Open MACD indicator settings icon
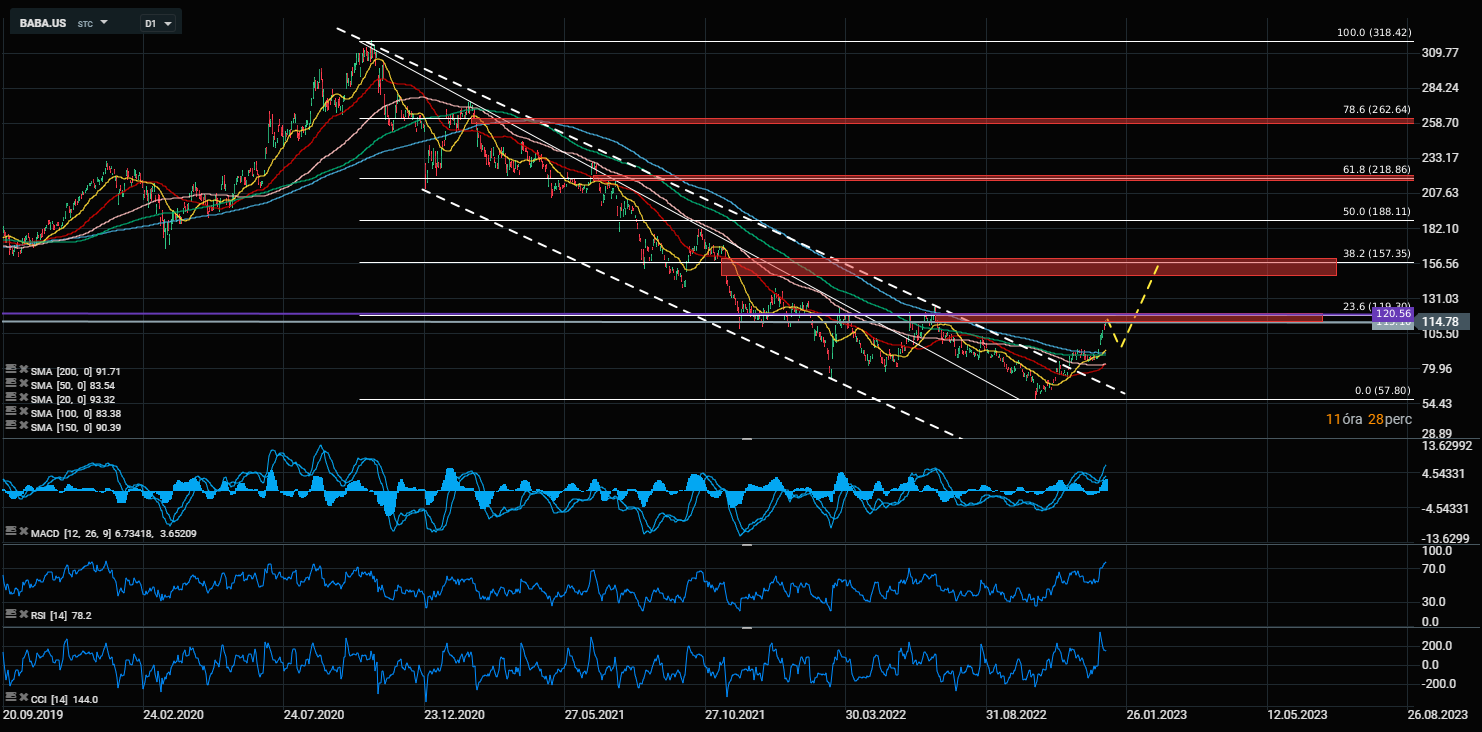Image resolution: width=1482 pixels, height=732 pixels. coord(10,533)
